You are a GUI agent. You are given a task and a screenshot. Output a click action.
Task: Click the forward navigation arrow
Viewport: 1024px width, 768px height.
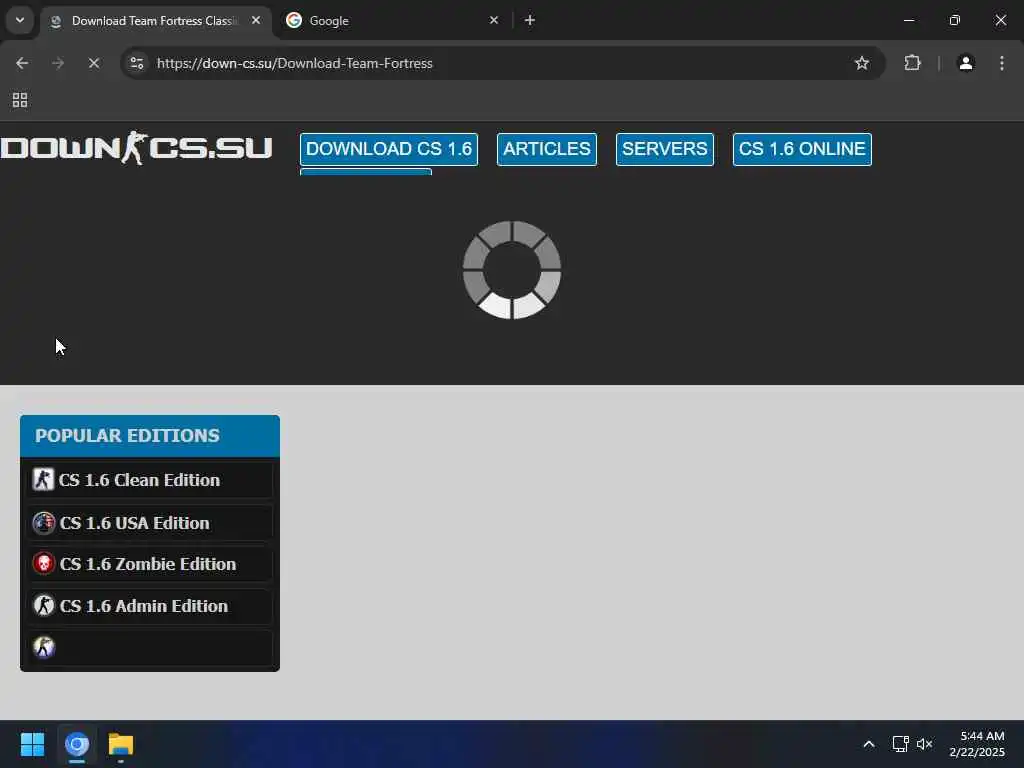(x=58, y=63)
